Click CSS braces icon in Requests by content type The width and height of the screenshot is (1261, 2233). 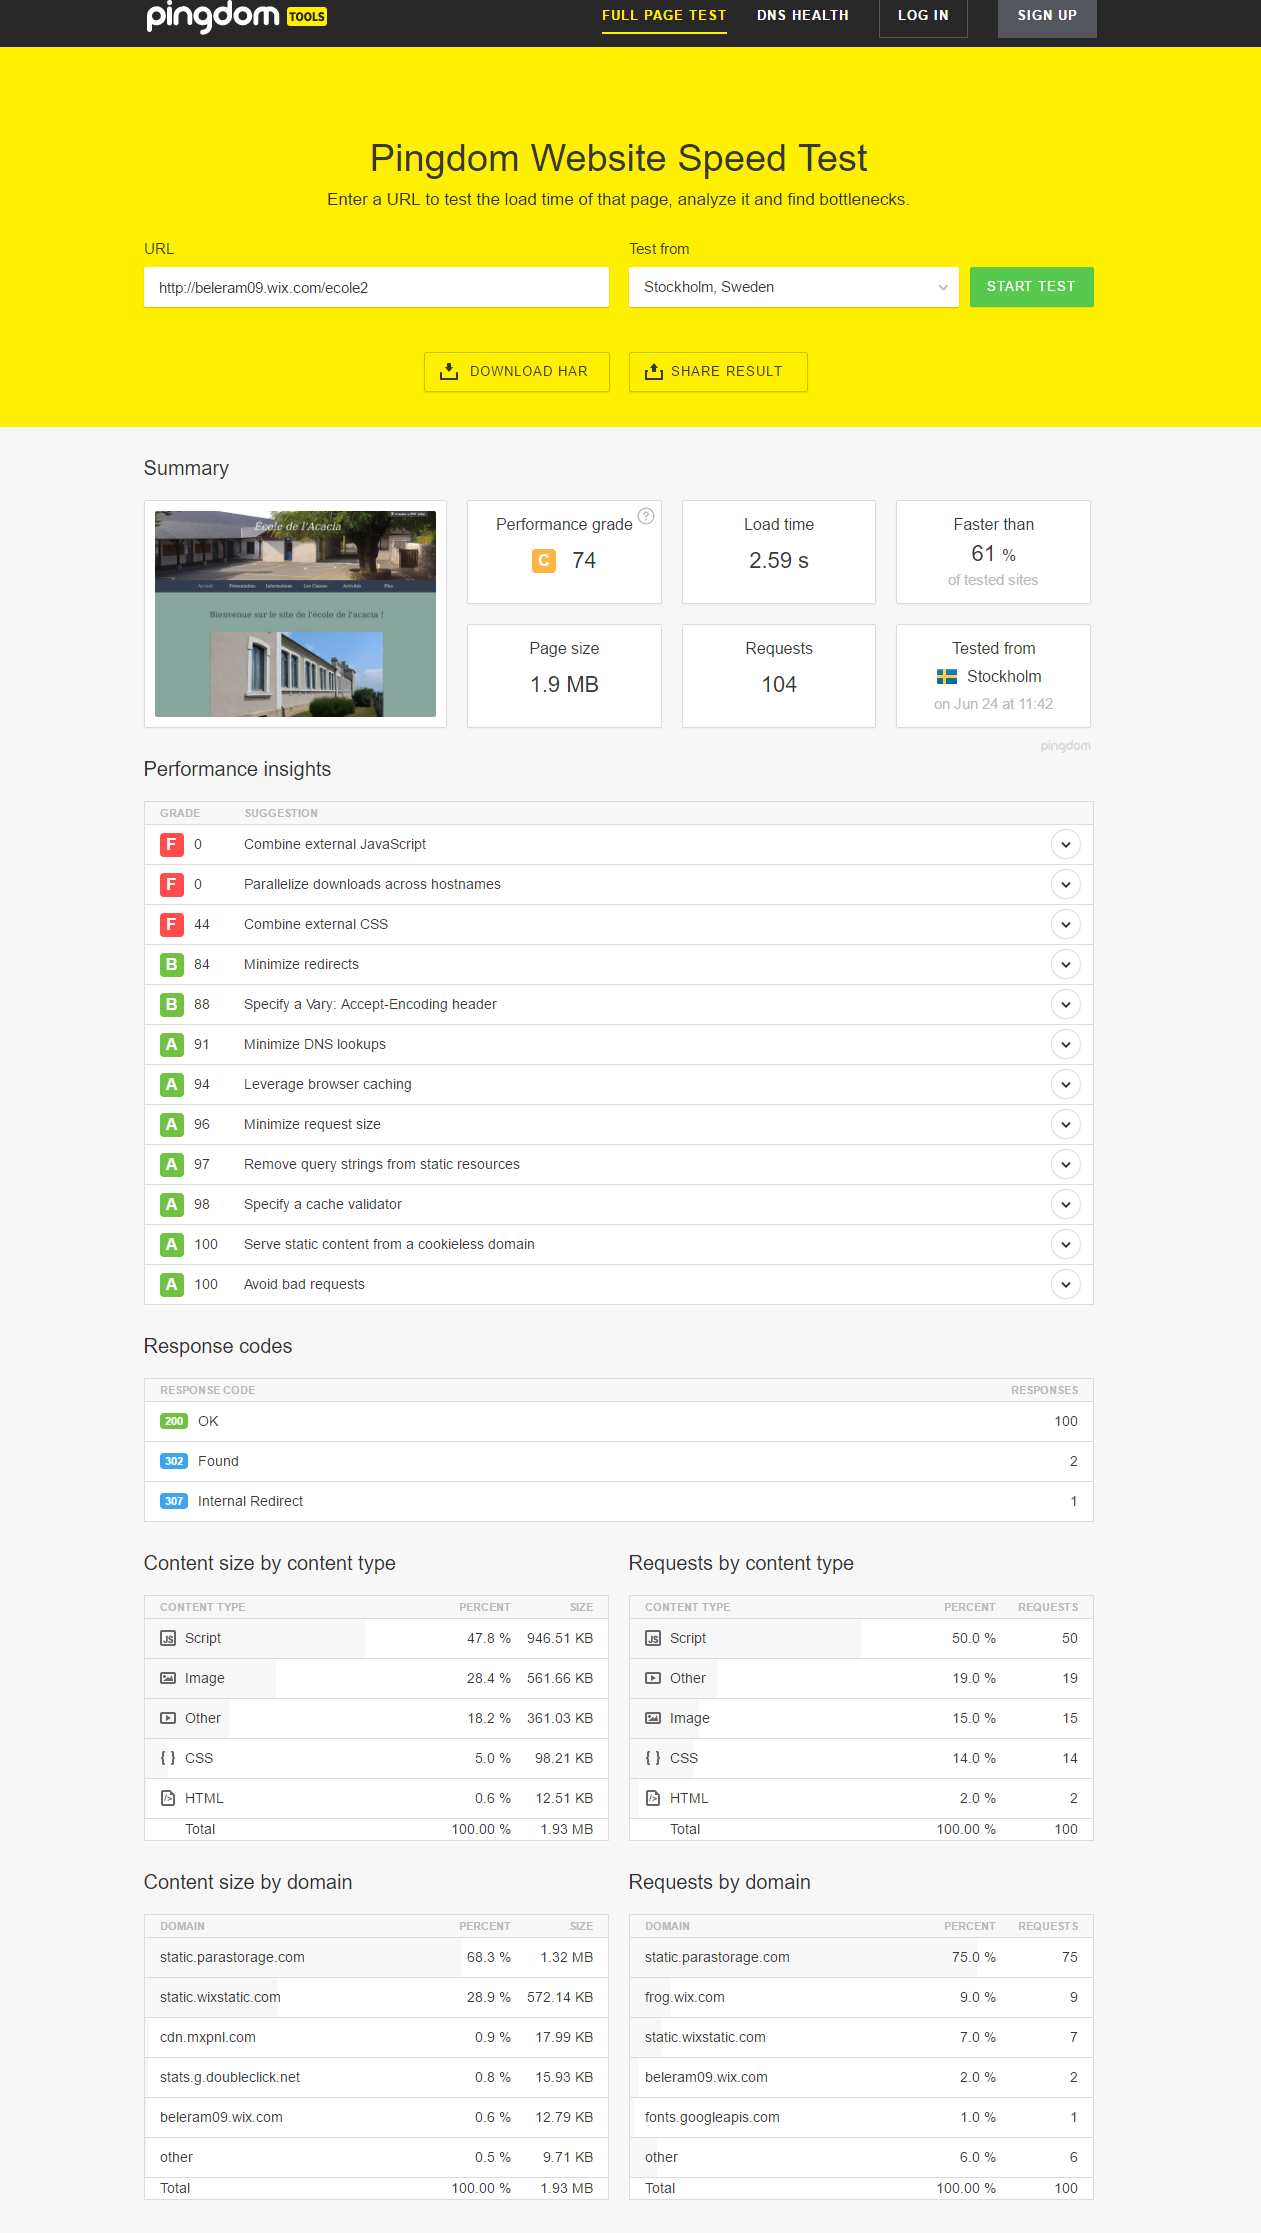coord(653,1758)
